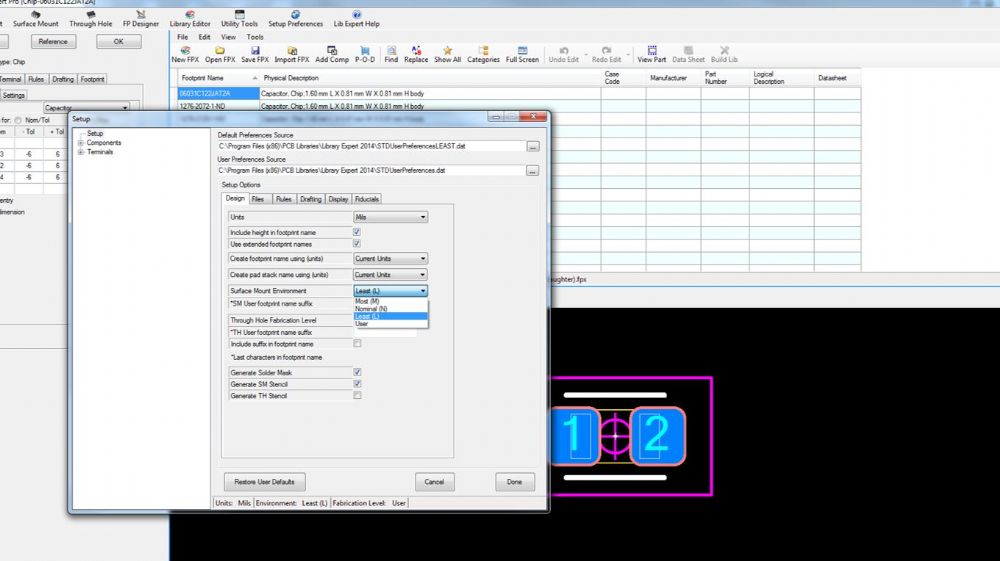Click the New FPX toolbar icon

185,51
